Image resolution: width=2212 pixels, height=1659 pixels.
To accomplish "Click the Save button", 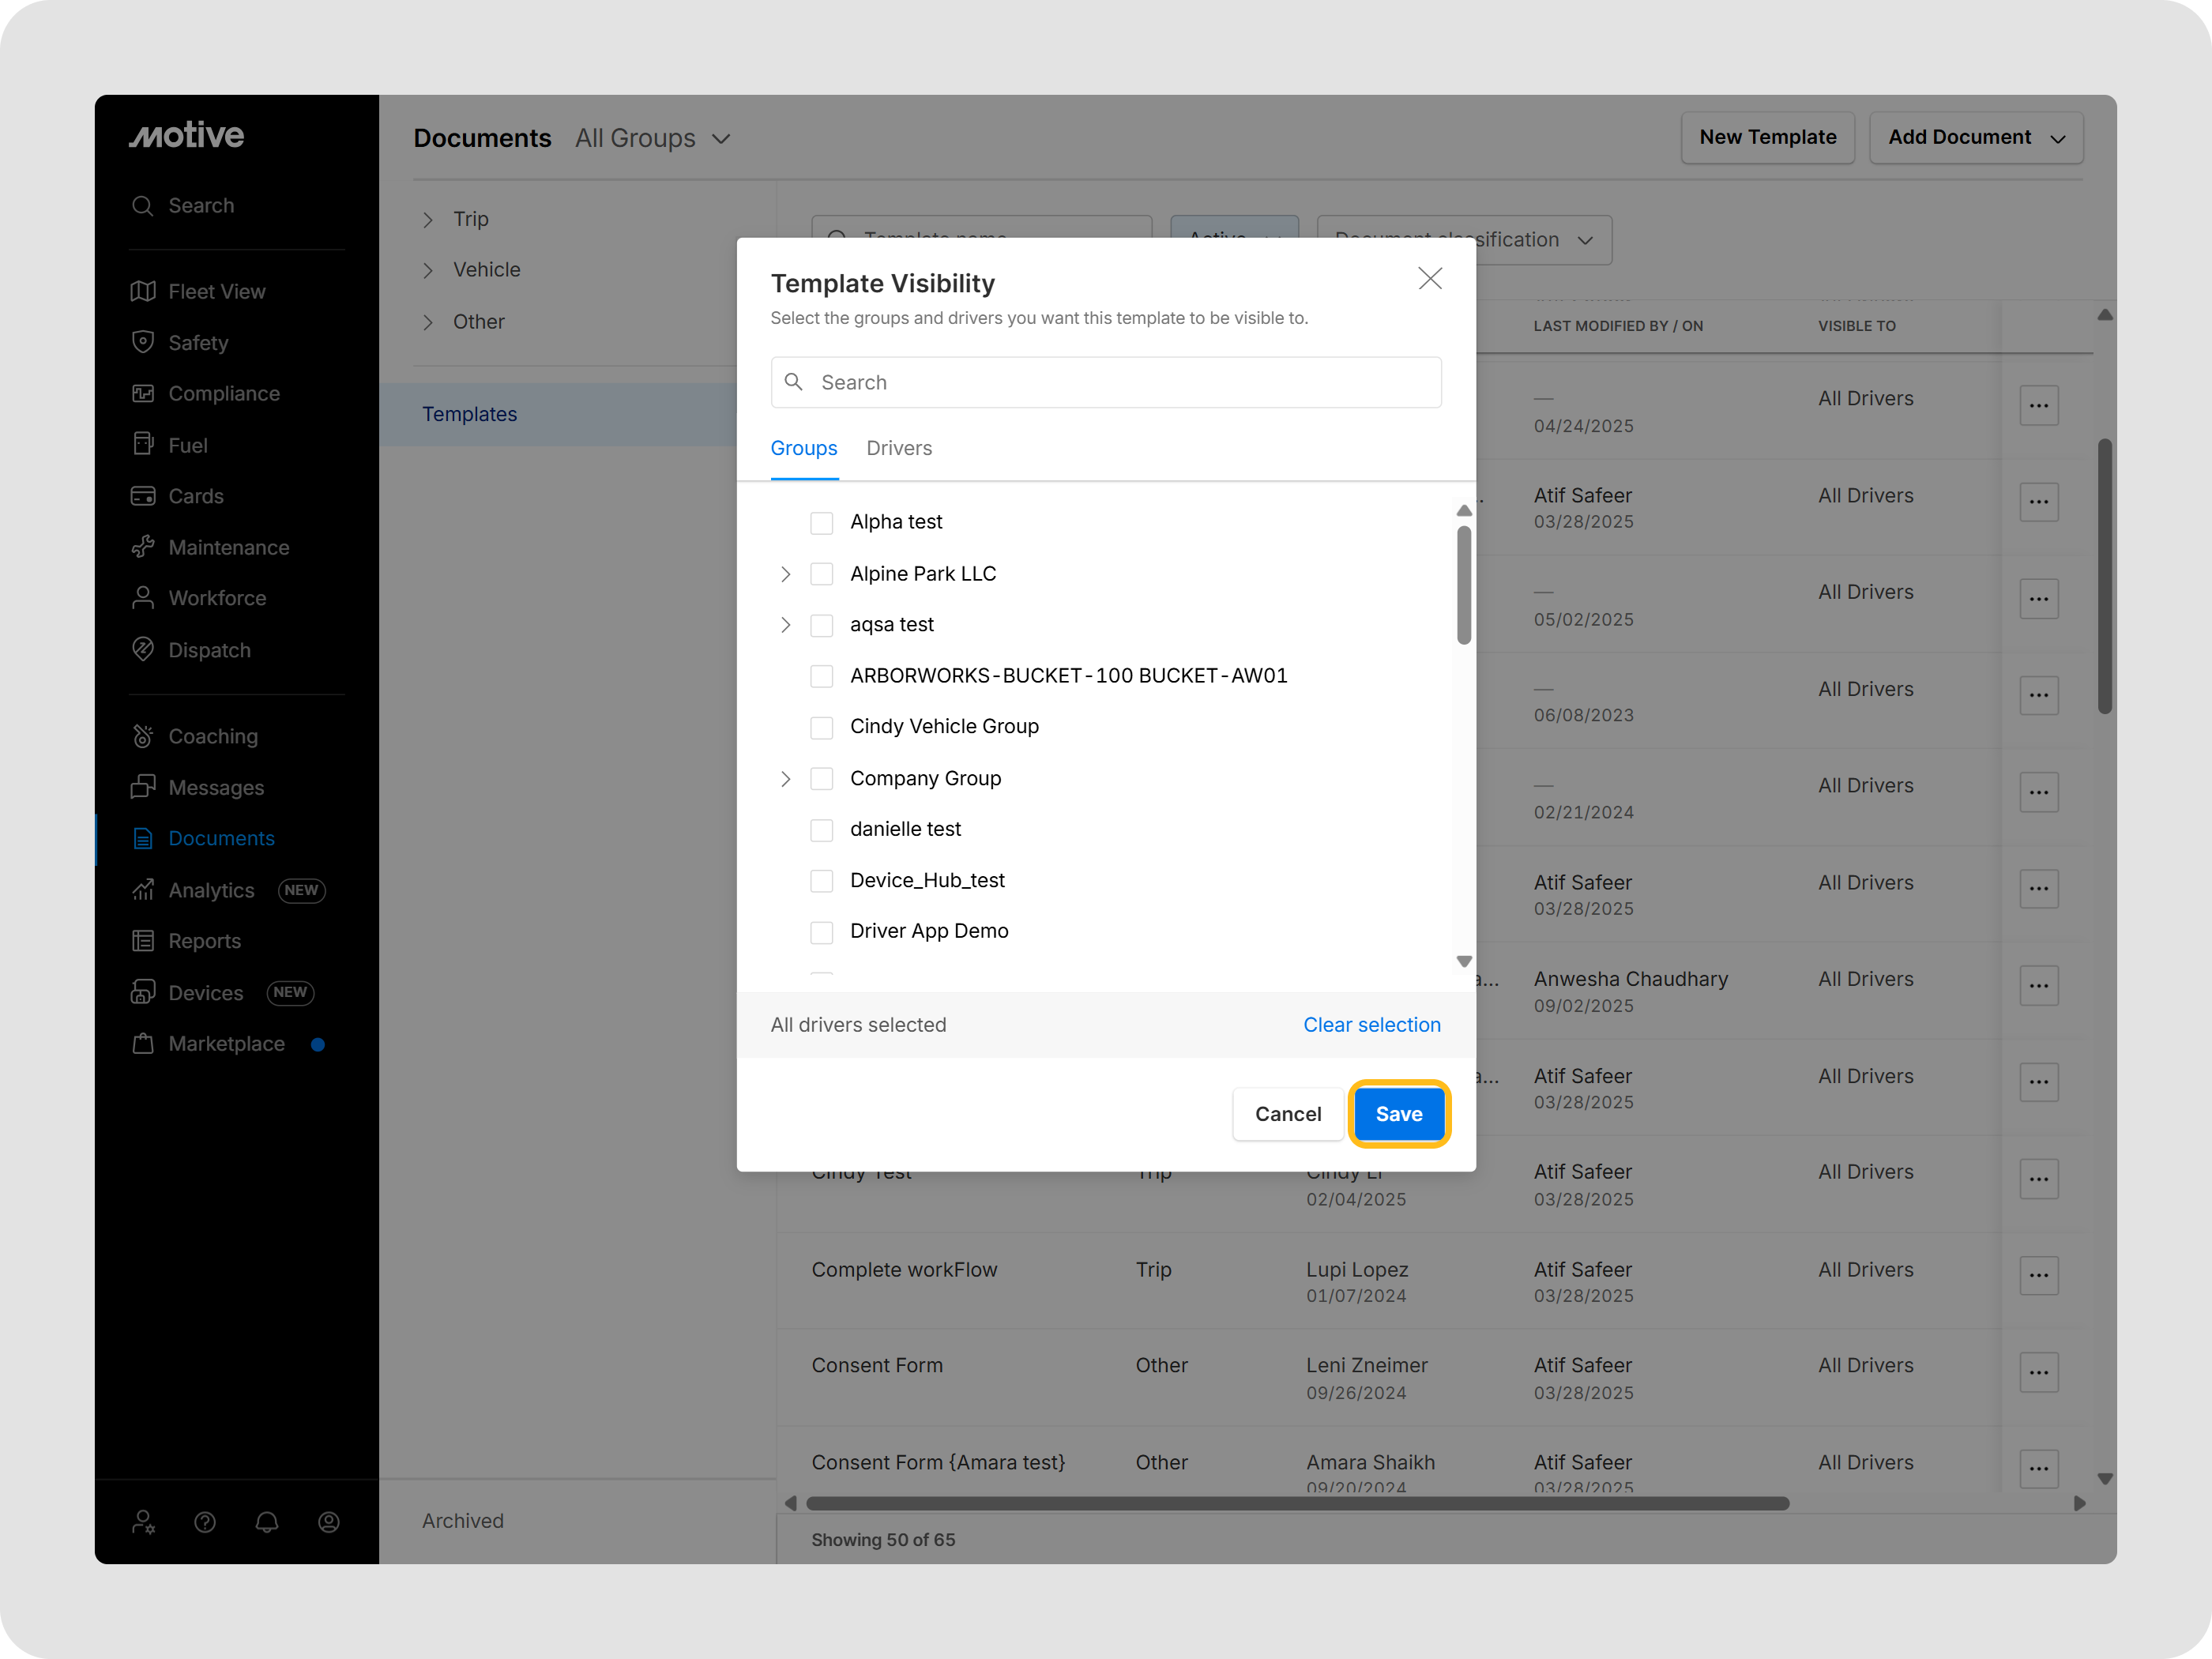I will click(x=1398, y=1114).
